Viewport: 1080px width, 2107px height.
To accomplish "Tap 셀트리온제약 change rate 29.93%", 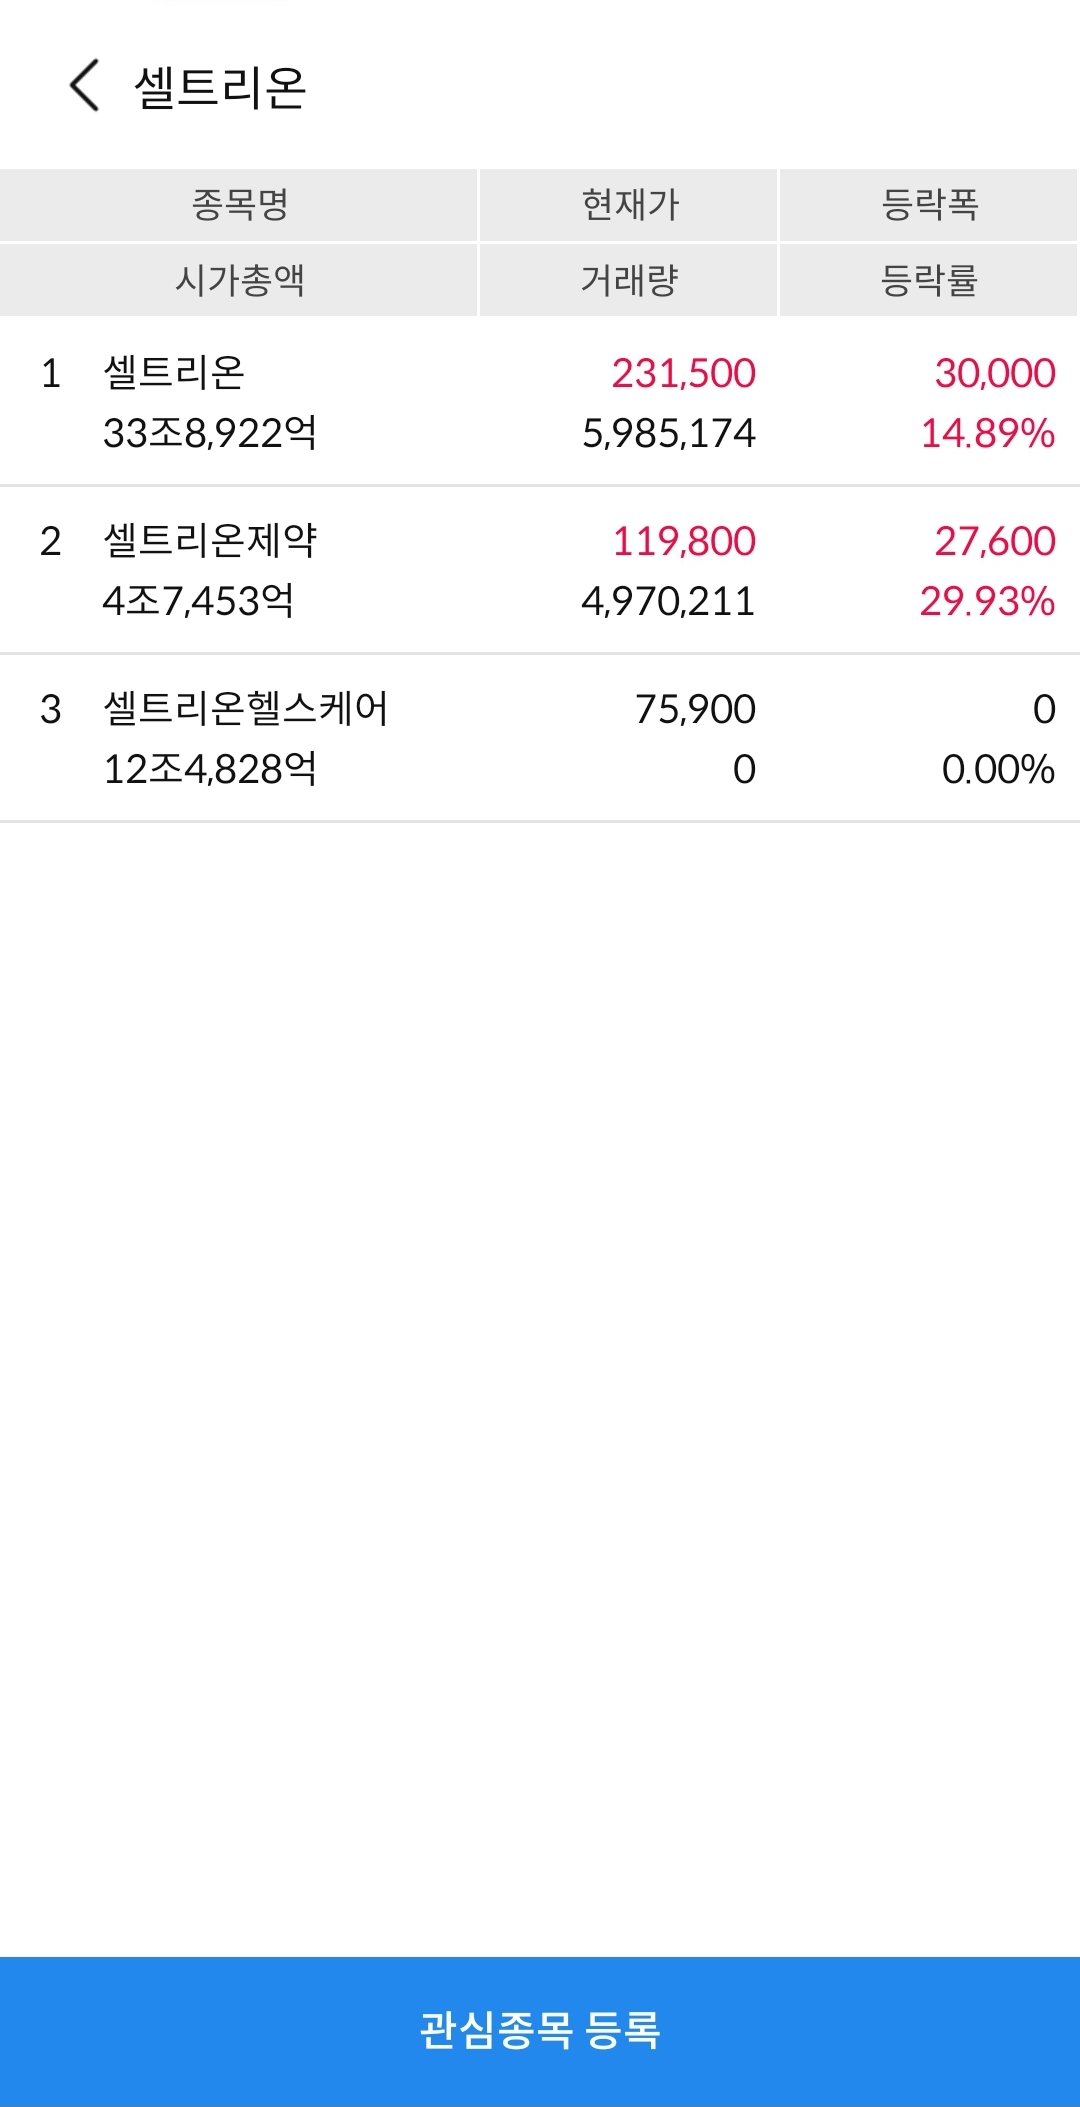I will click(x=987, y=602).
